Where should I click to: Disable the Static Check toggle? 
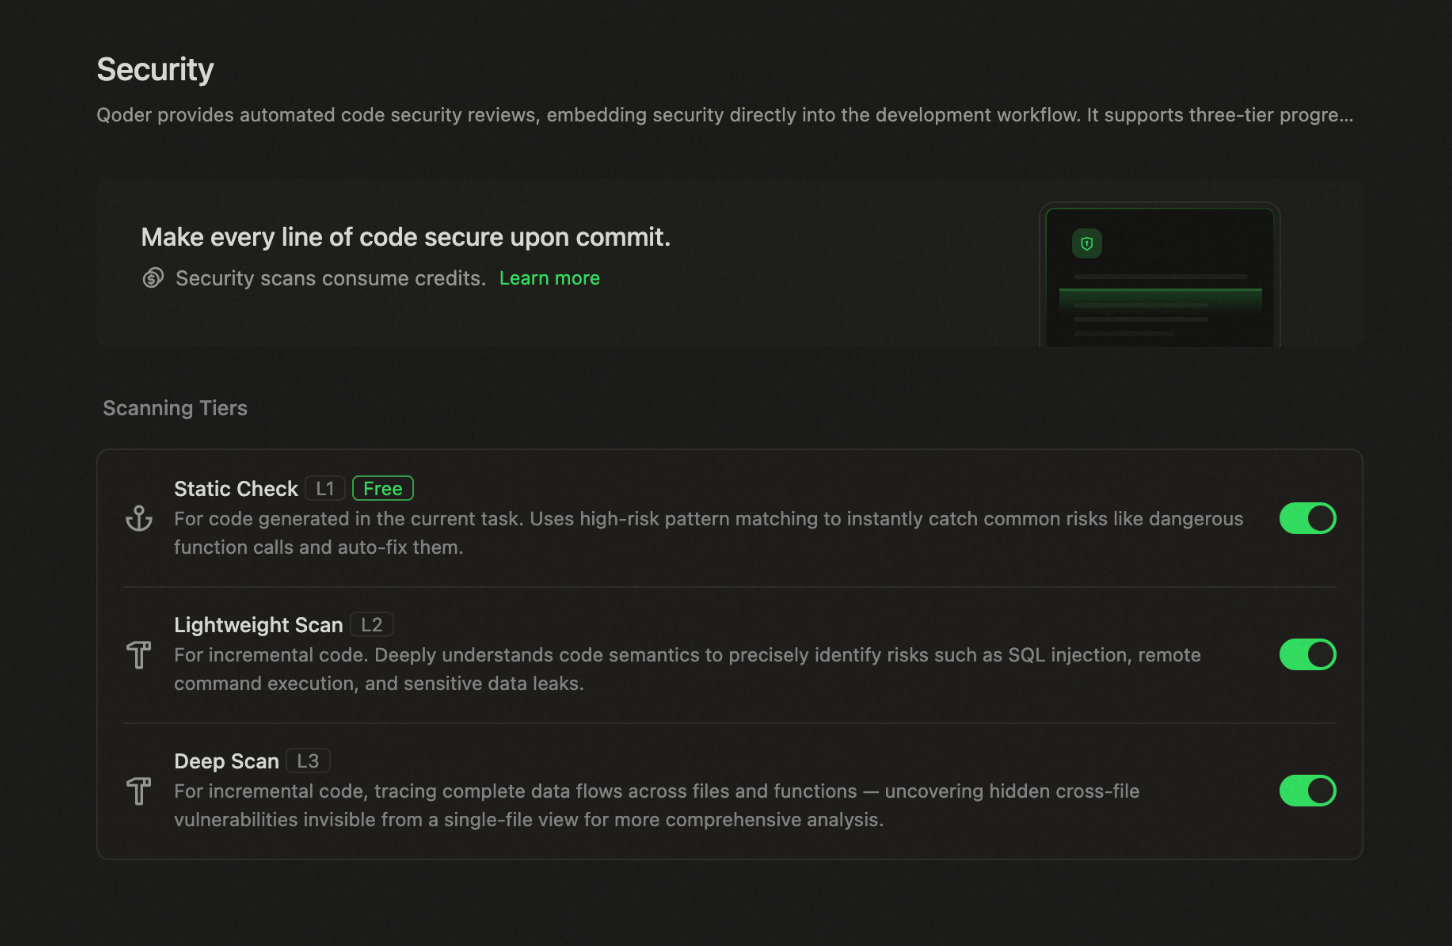(x=1308, y=518)
